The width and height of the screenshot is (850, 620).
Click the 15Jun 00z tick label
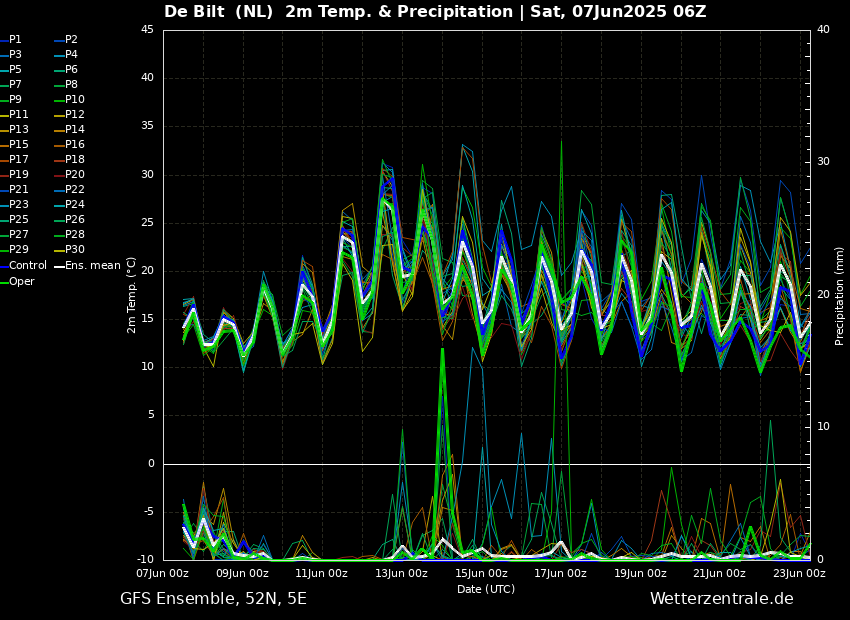[481, 573]
